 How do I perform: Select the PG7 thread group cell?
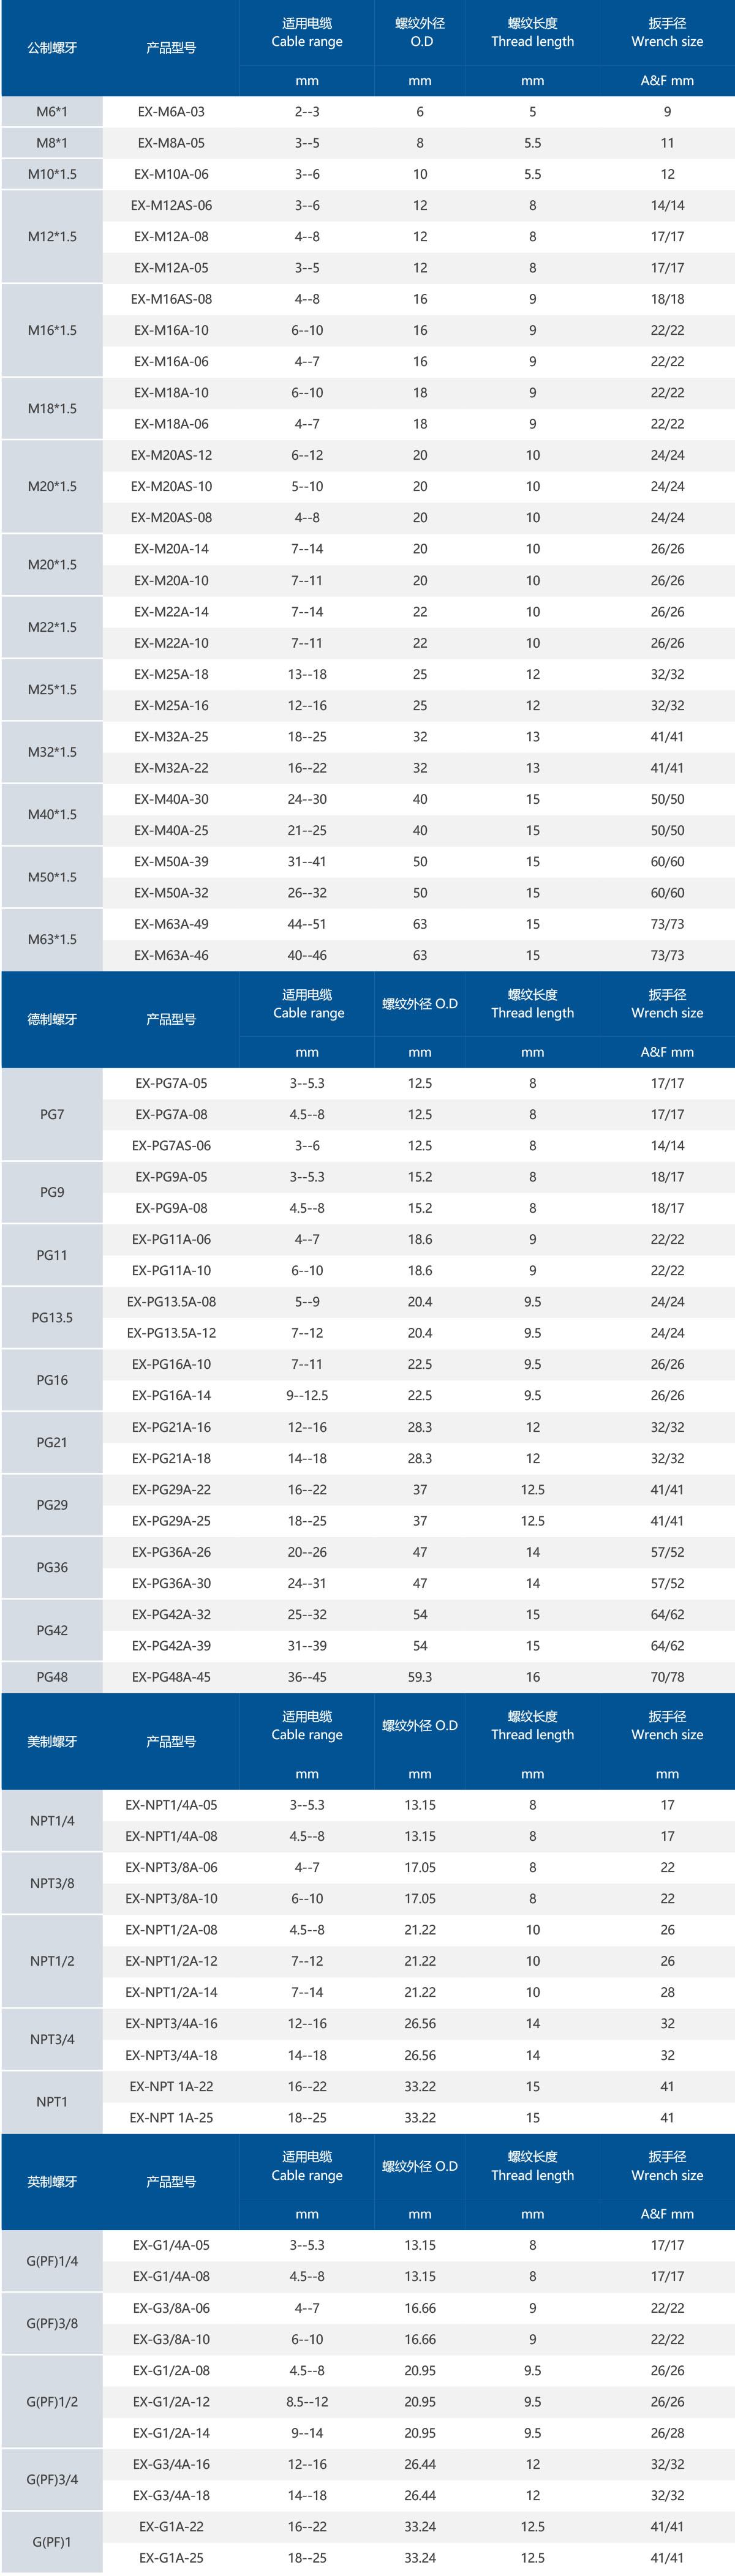pyautogui.click(x=52, y=1114)
